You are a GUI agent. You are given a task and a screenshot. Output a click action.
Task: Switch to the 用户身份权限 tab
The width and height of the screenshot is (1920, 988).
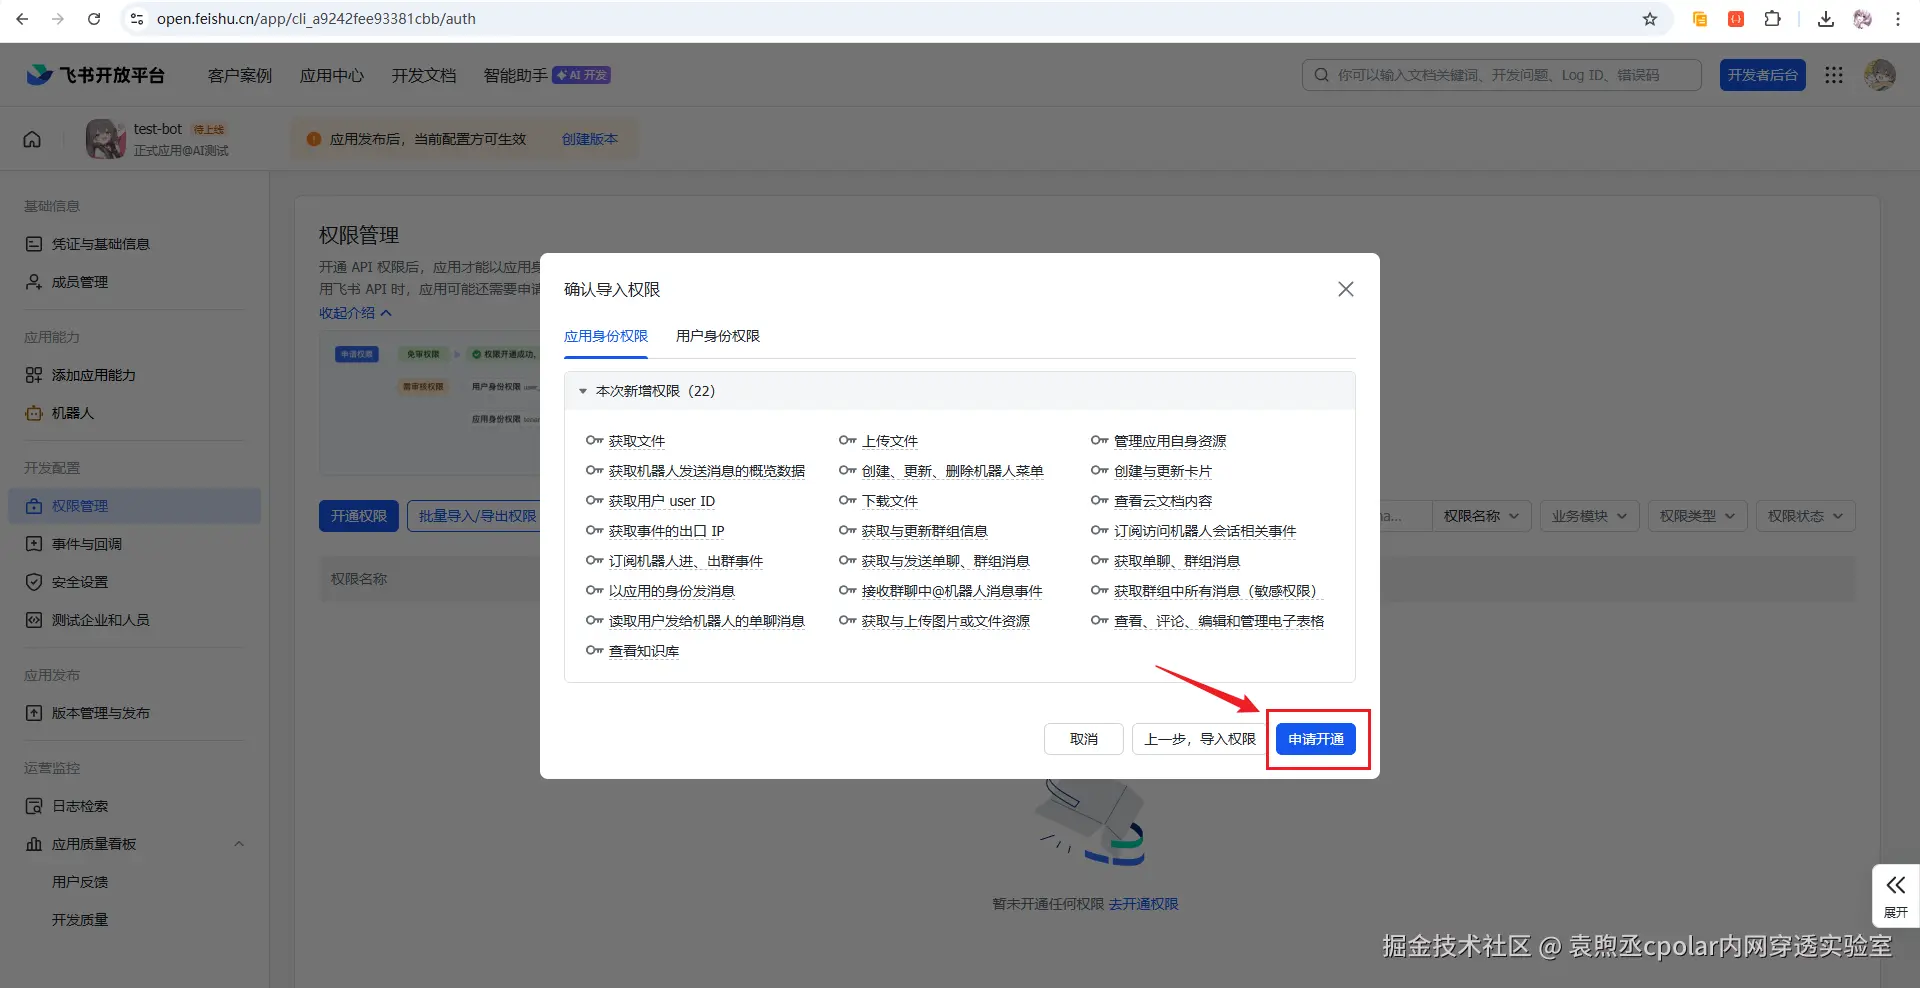[718, 336]
